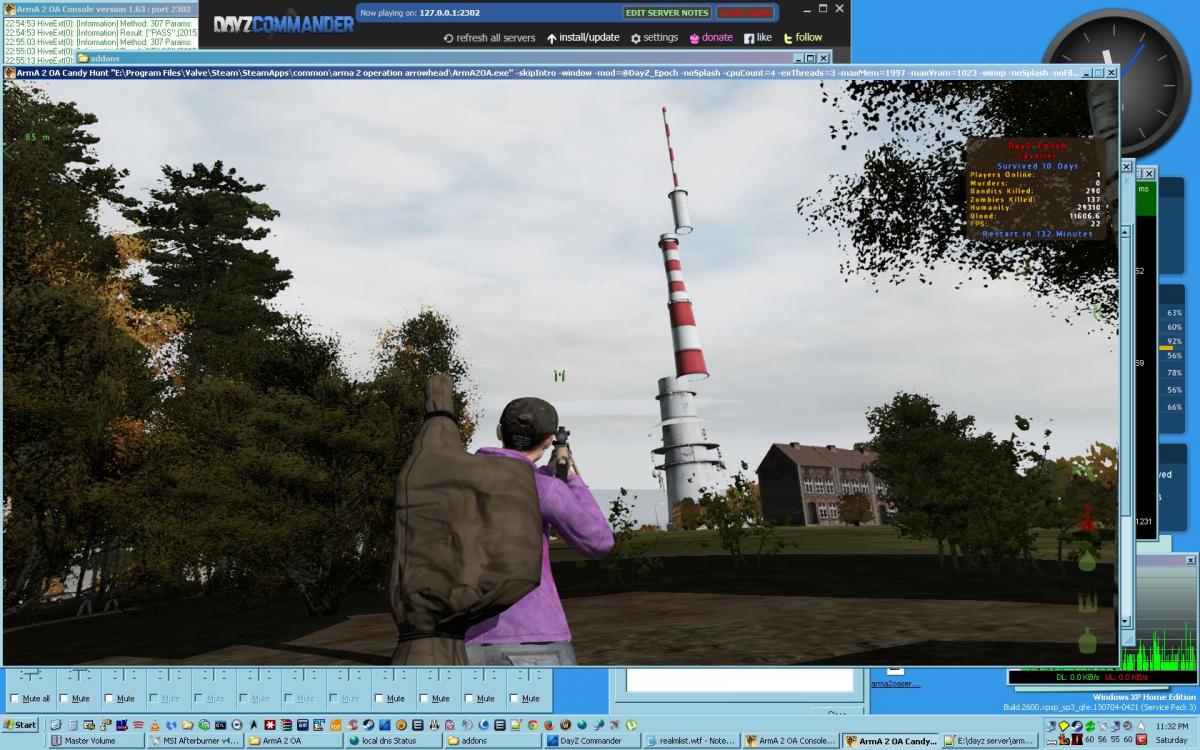Screen dimensions: 1200x750
Task: Open the red asterisk quick launch icon
Action: pos(270,724)
